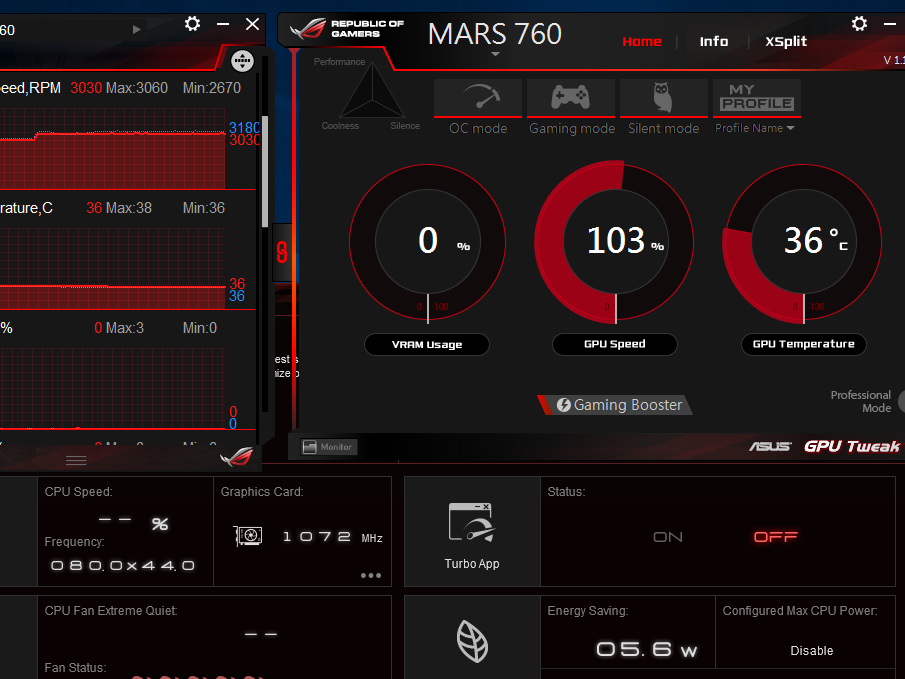
Task: Turn Turbo App status ON
Action: click(x=668, y=537)
